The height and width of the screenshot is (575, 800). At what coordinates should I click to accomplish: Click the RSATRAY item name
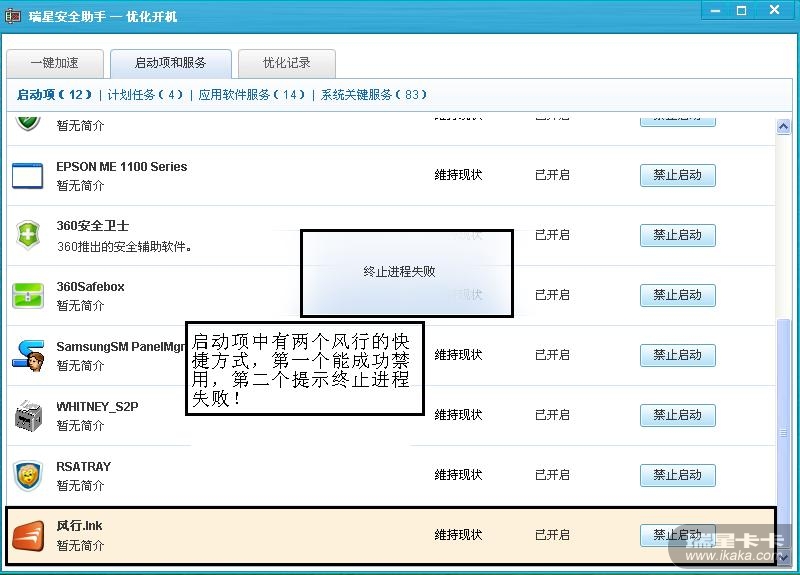click(84, 466)
